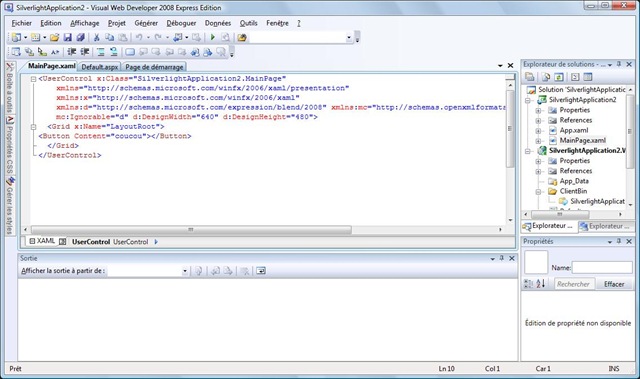Select MainPage.xaml in the solution tree

pyautogui.click(x=582, y=140)
